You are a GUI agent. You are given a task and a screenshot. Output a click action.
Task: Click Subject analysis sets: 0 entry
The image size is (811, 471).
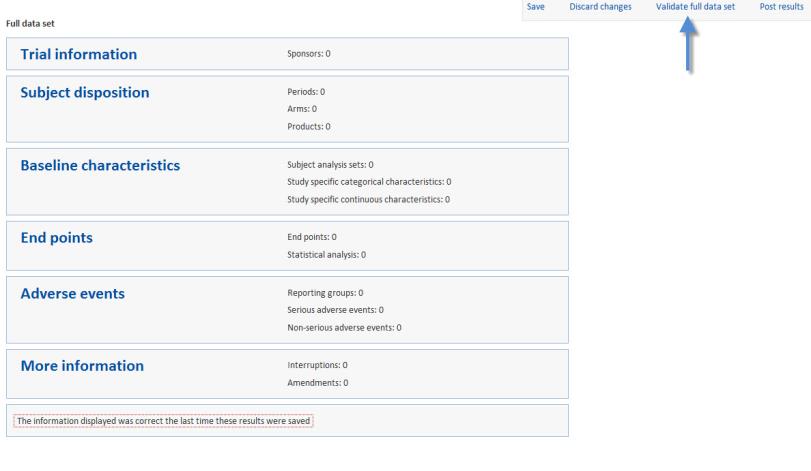[331, 165]
